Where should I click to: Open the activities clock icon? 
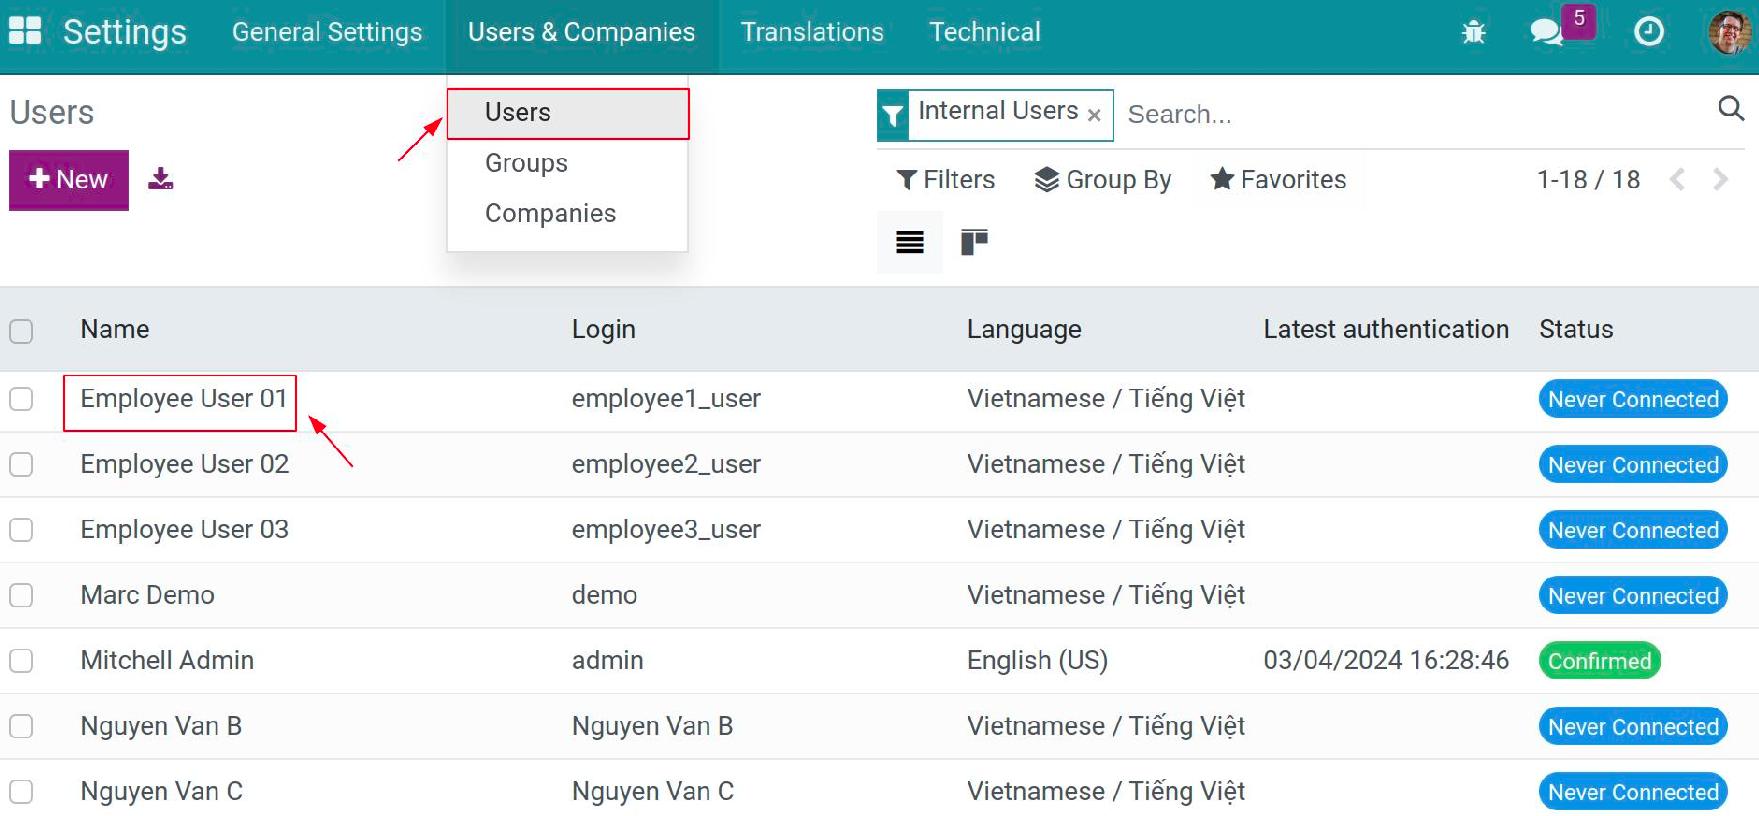[1648, 32]
